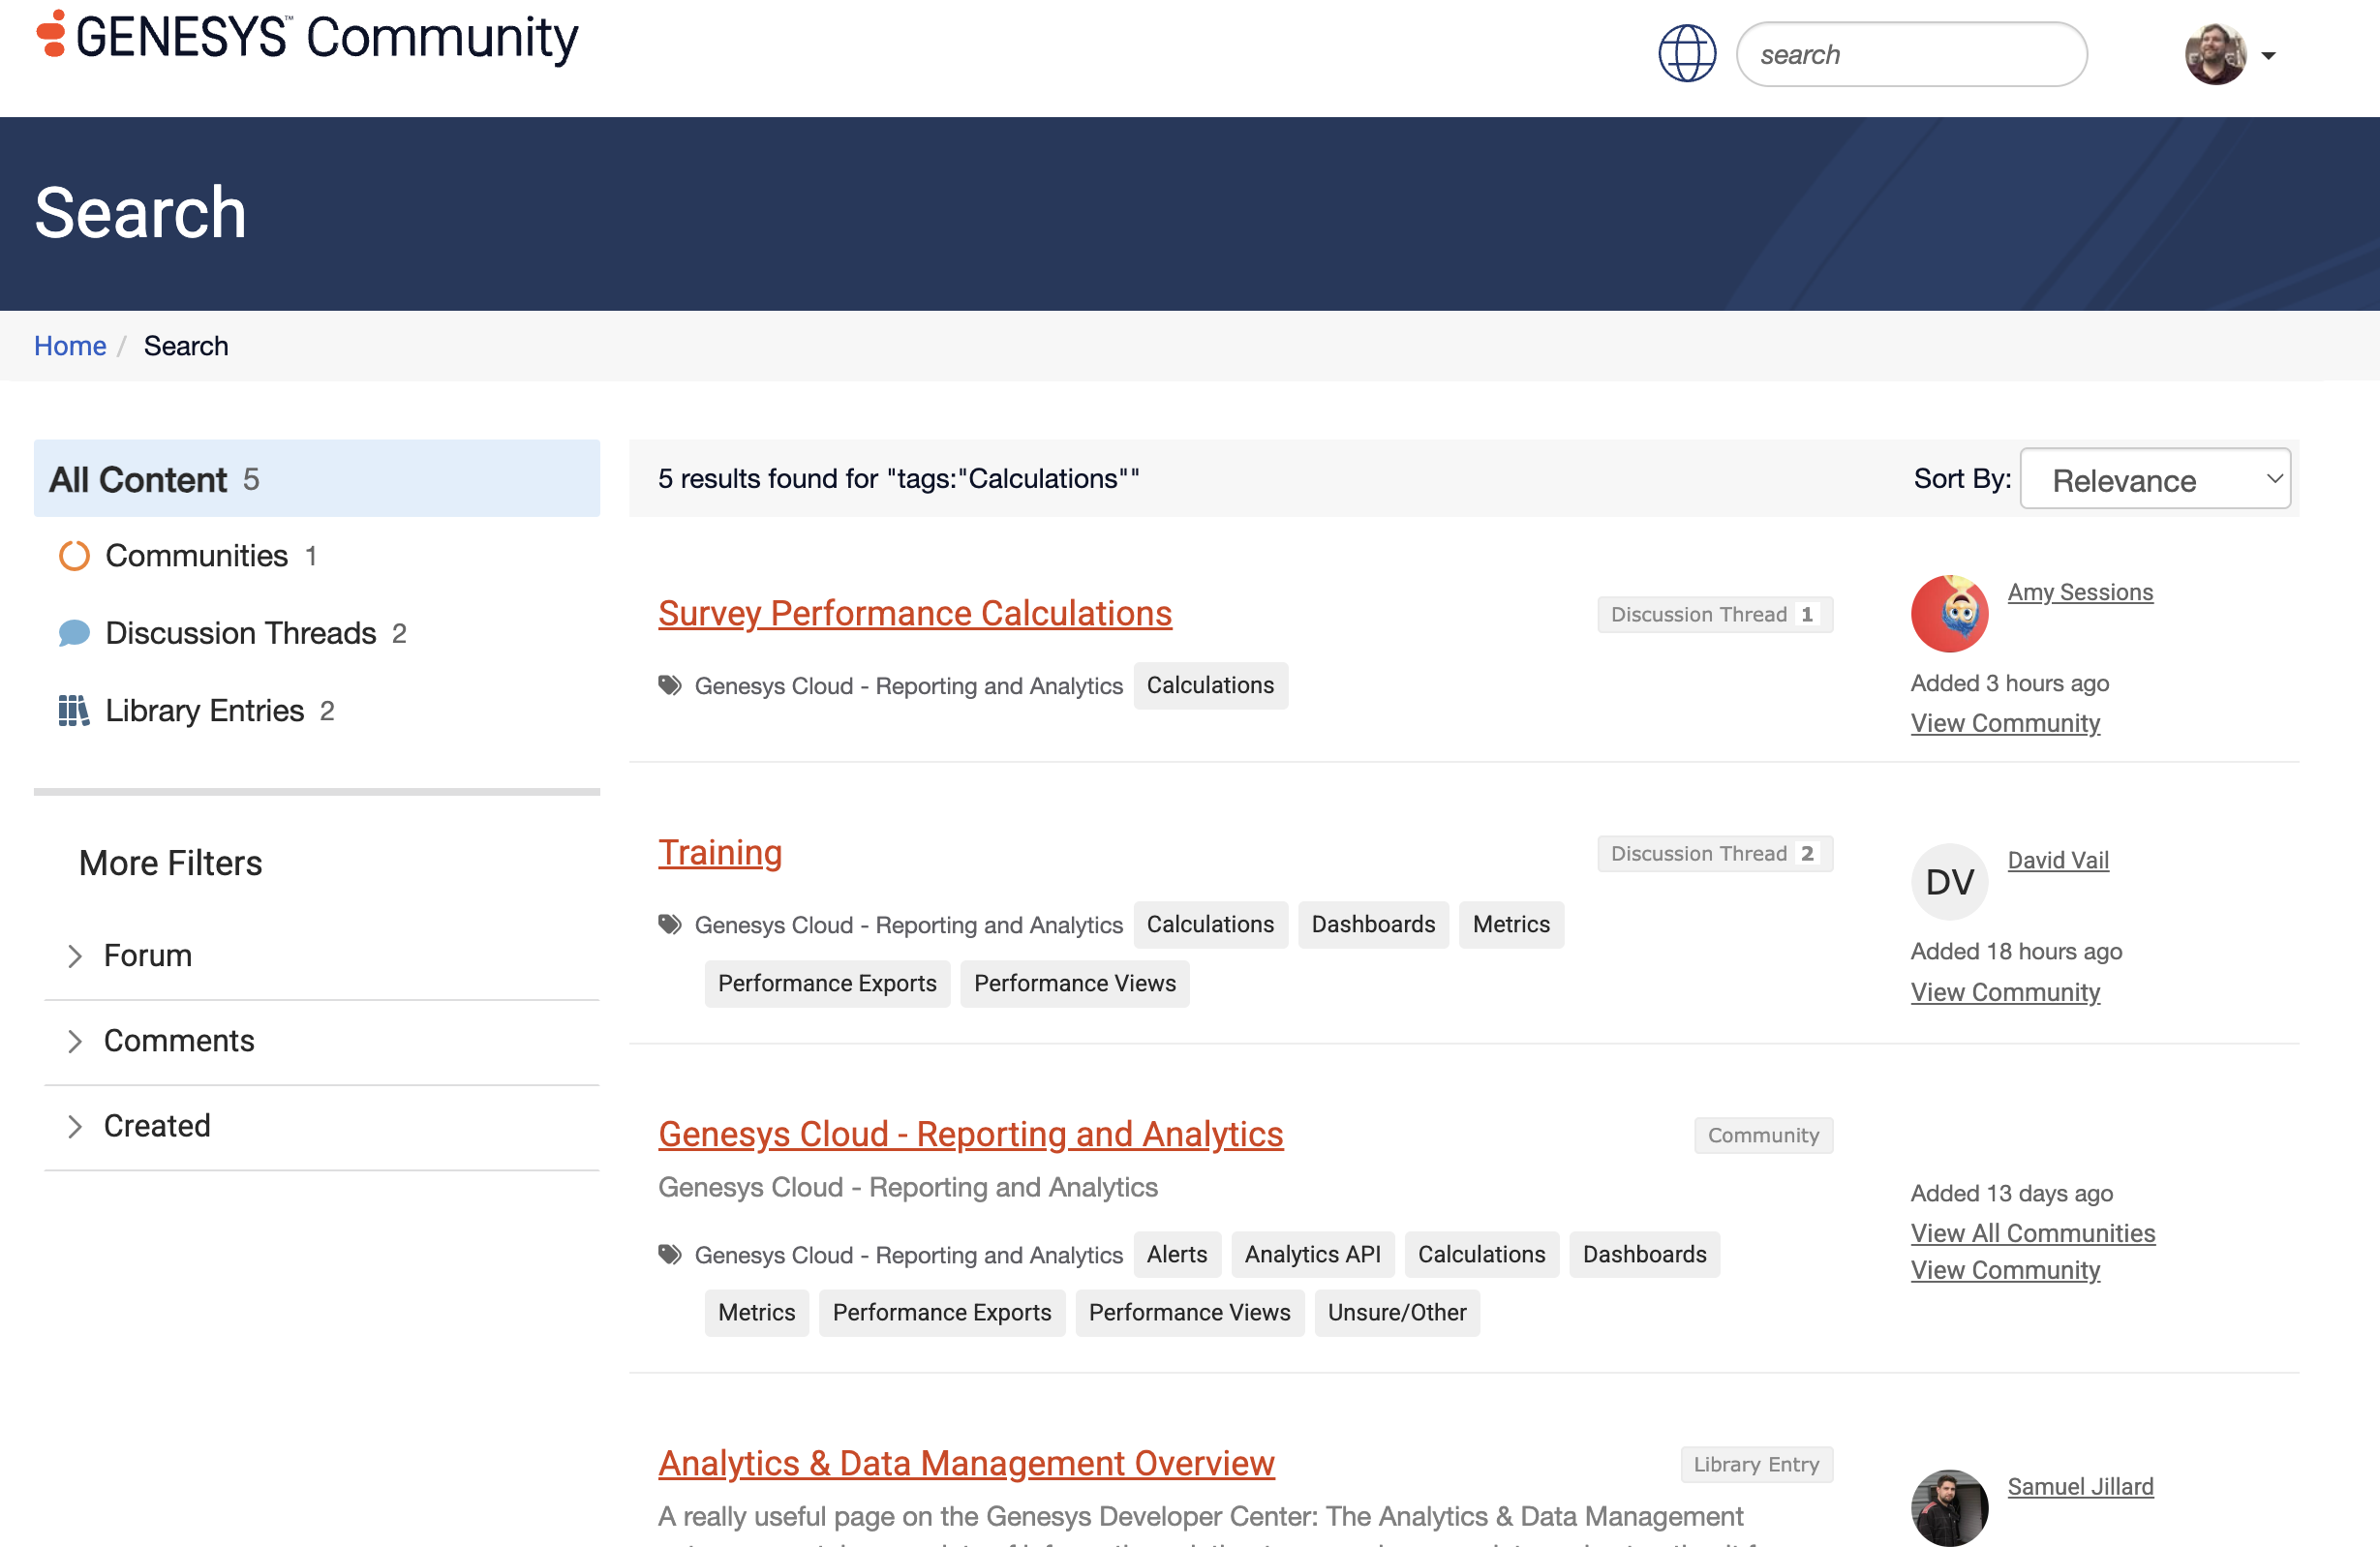Expand the Comments filter
Screen dimensions: 2380x1547
[x=178, y=1041]
